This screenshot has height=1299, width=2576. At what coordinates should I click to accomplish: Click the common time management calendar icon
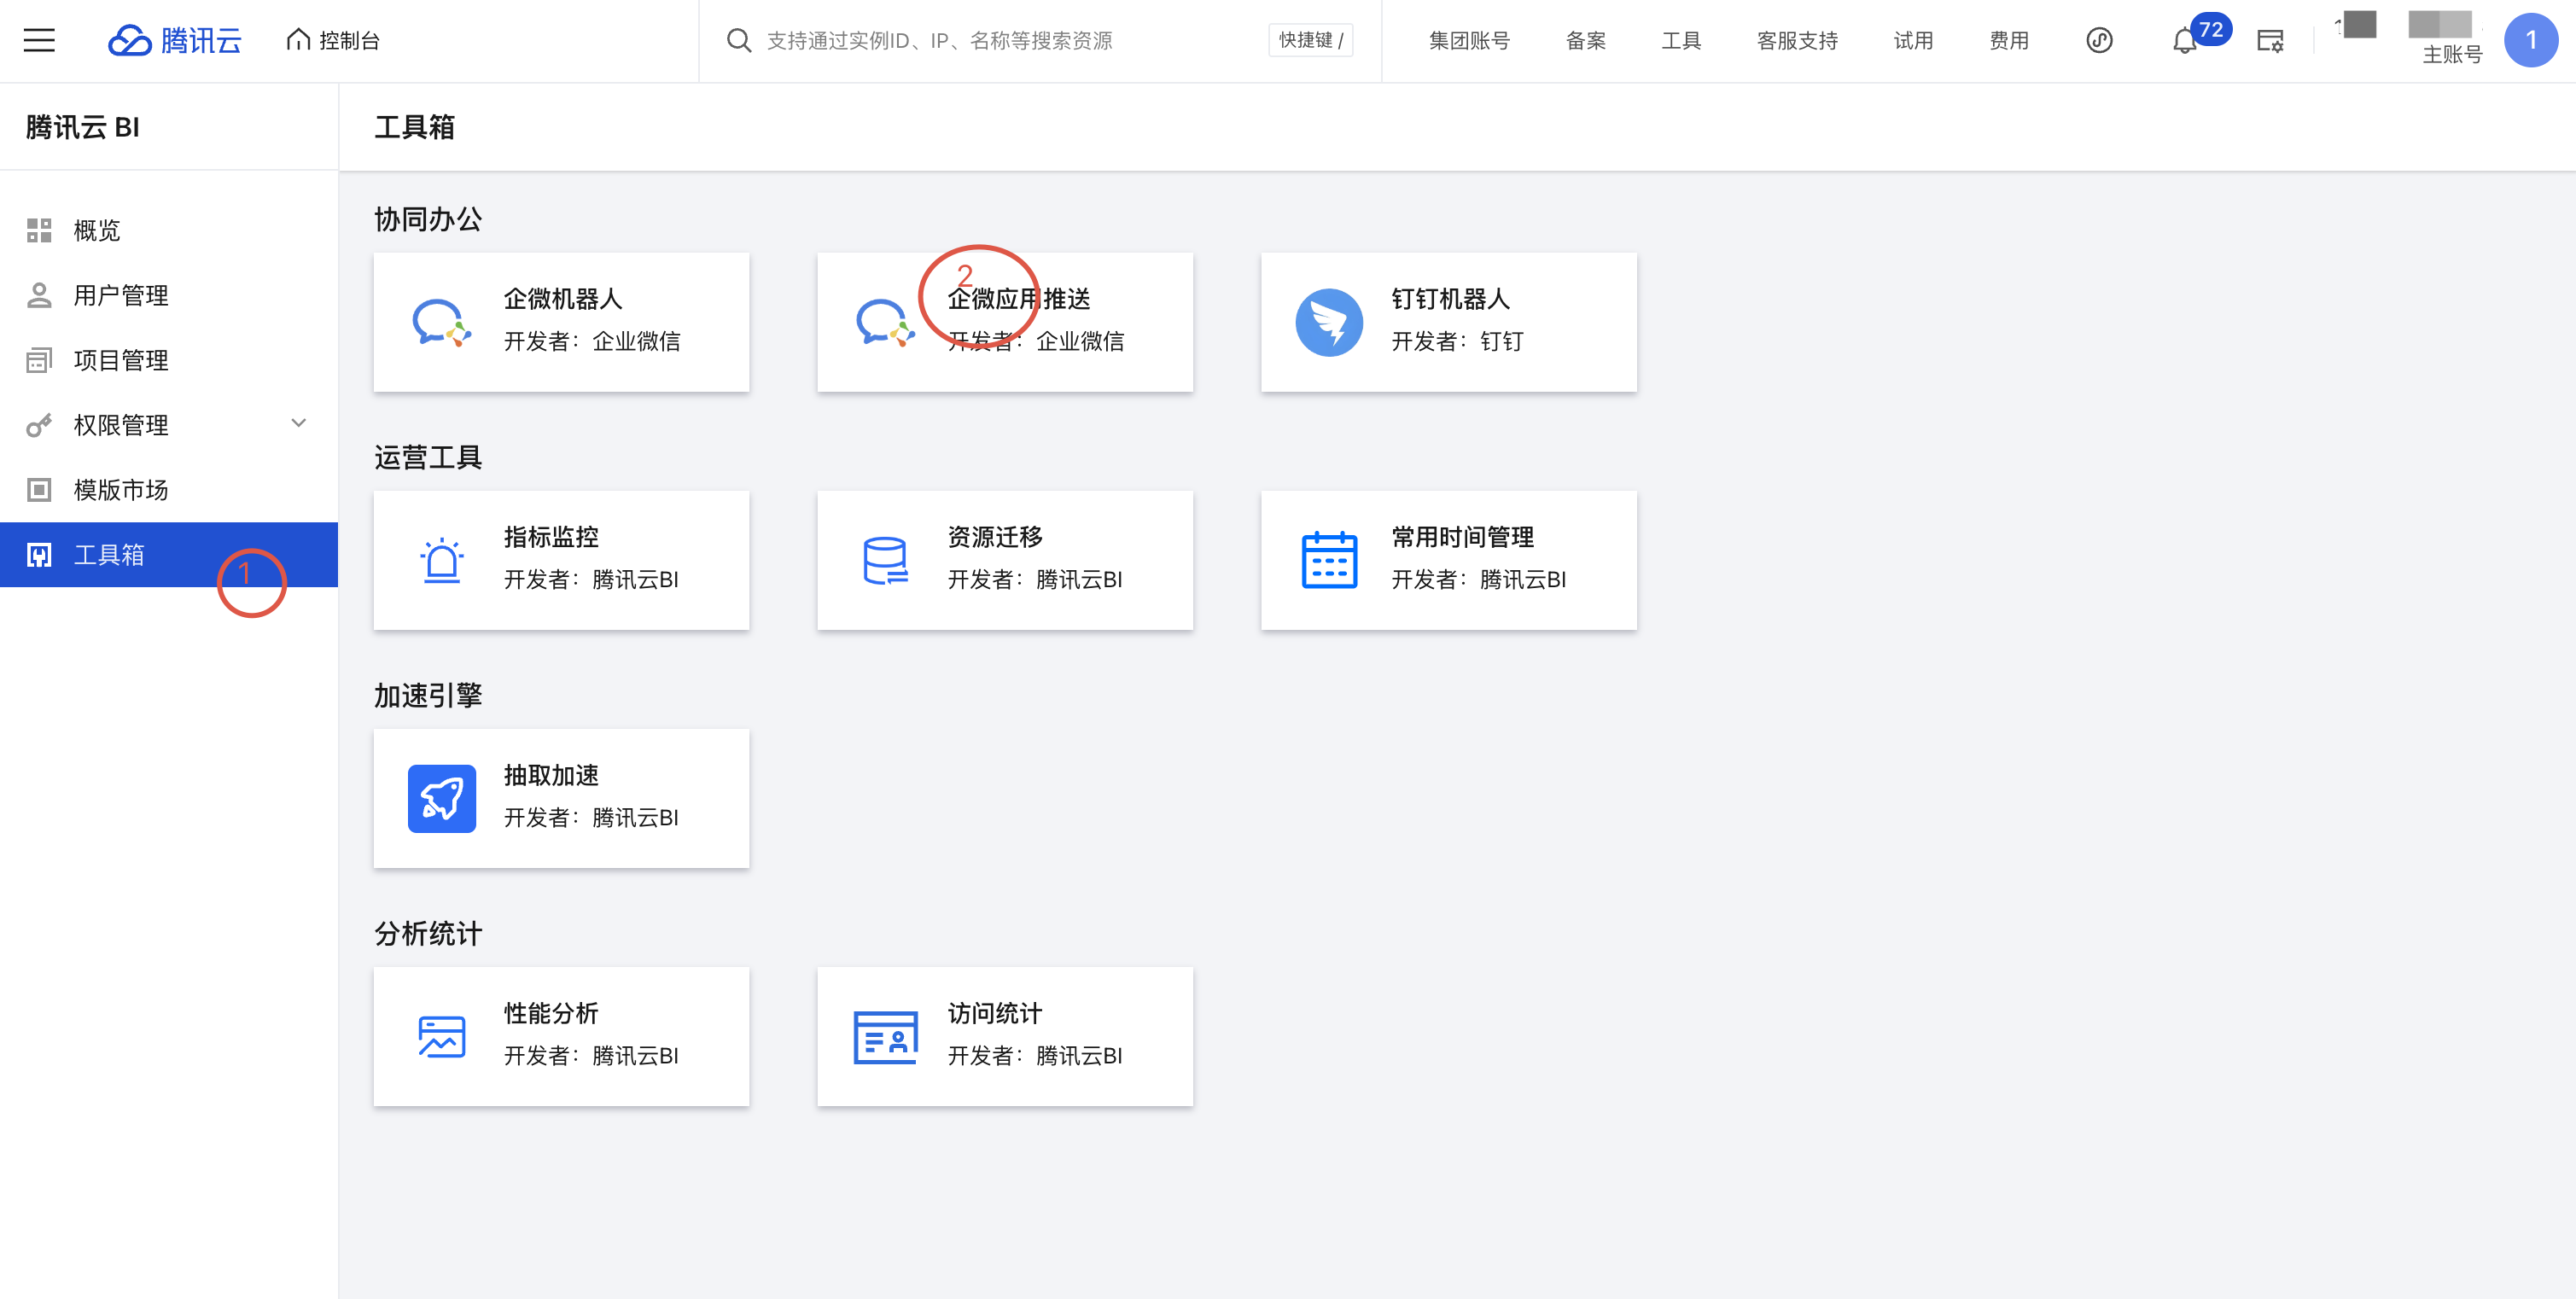[1329, 560]
